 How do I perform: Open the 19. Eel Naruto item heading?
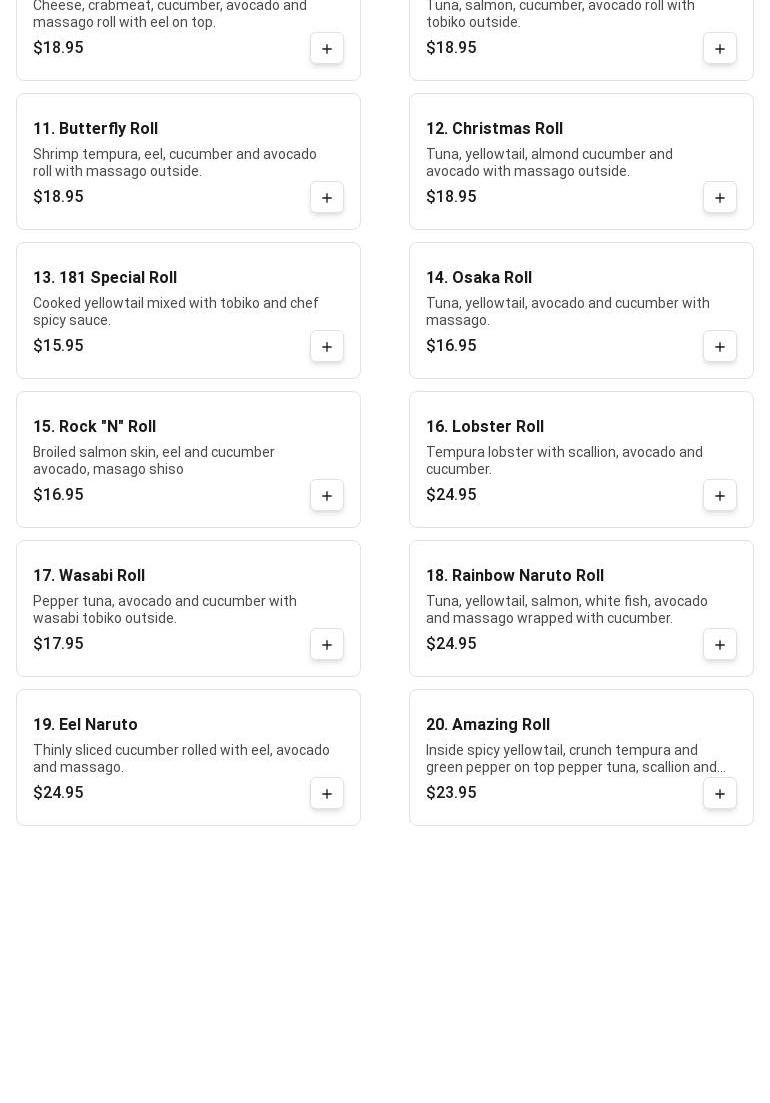pyautogui.click(x=85, y=725)
